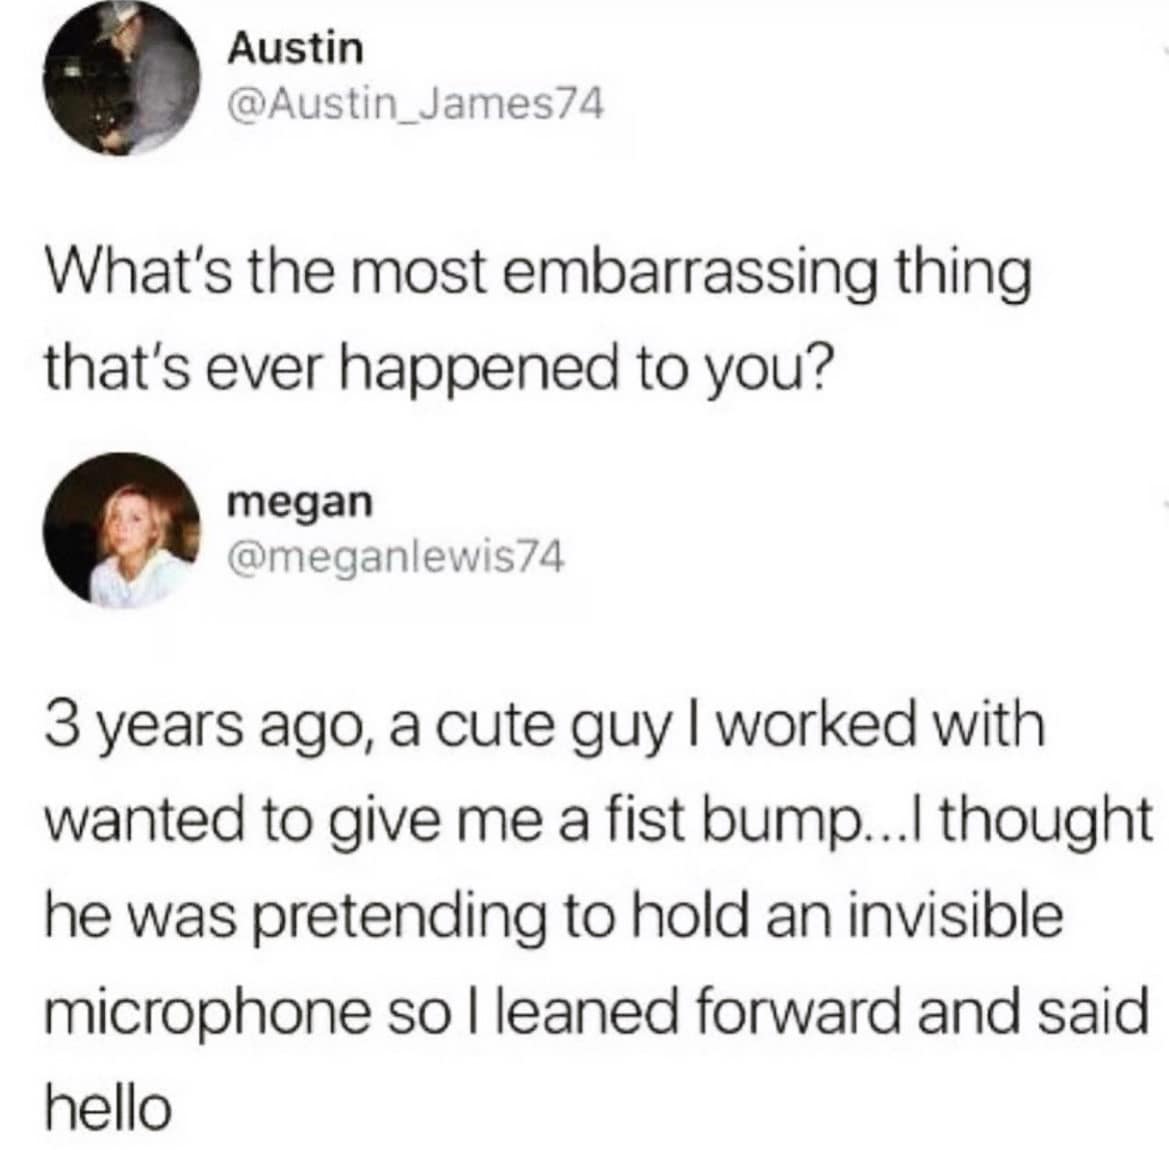
Task: Click the word "thought" in megan's reply
Action: pos(1045,821)
